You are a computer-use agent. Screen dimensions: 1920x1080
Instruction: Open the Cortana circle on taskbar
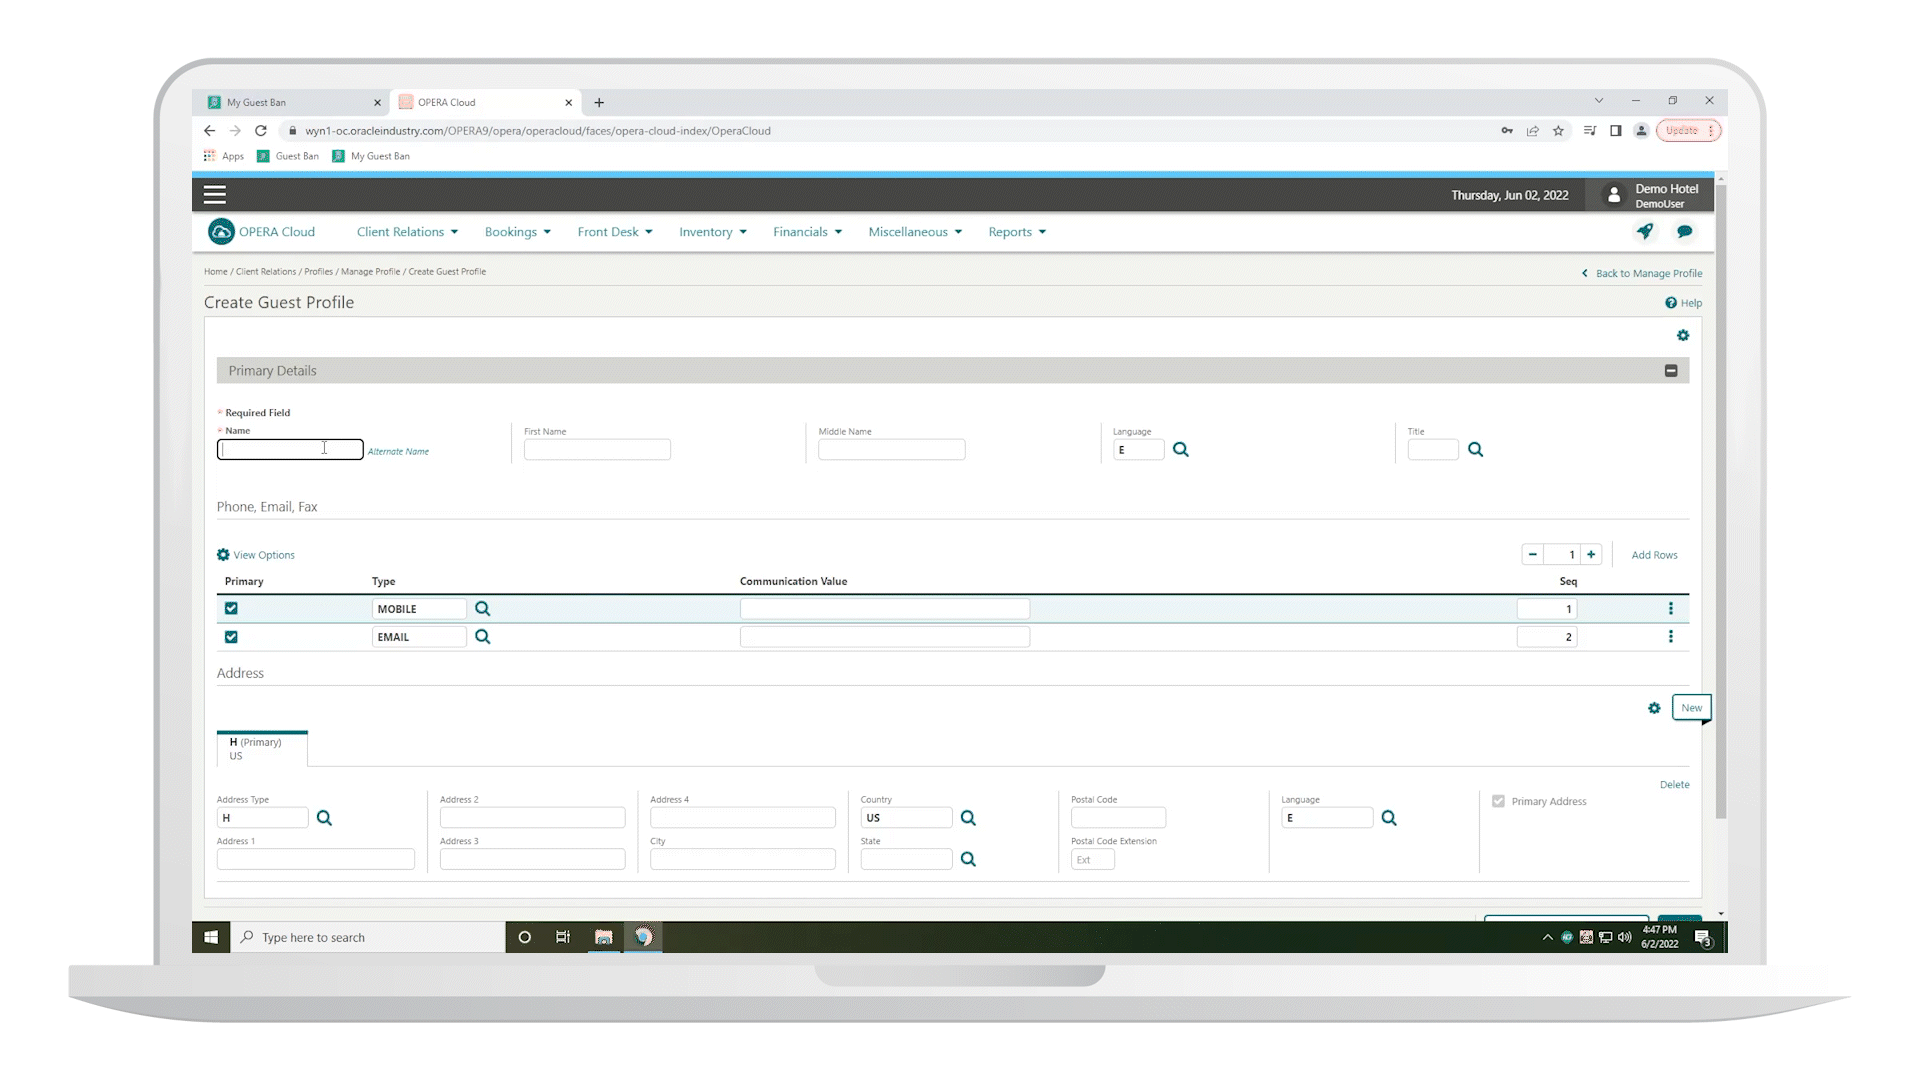(525, 937)
